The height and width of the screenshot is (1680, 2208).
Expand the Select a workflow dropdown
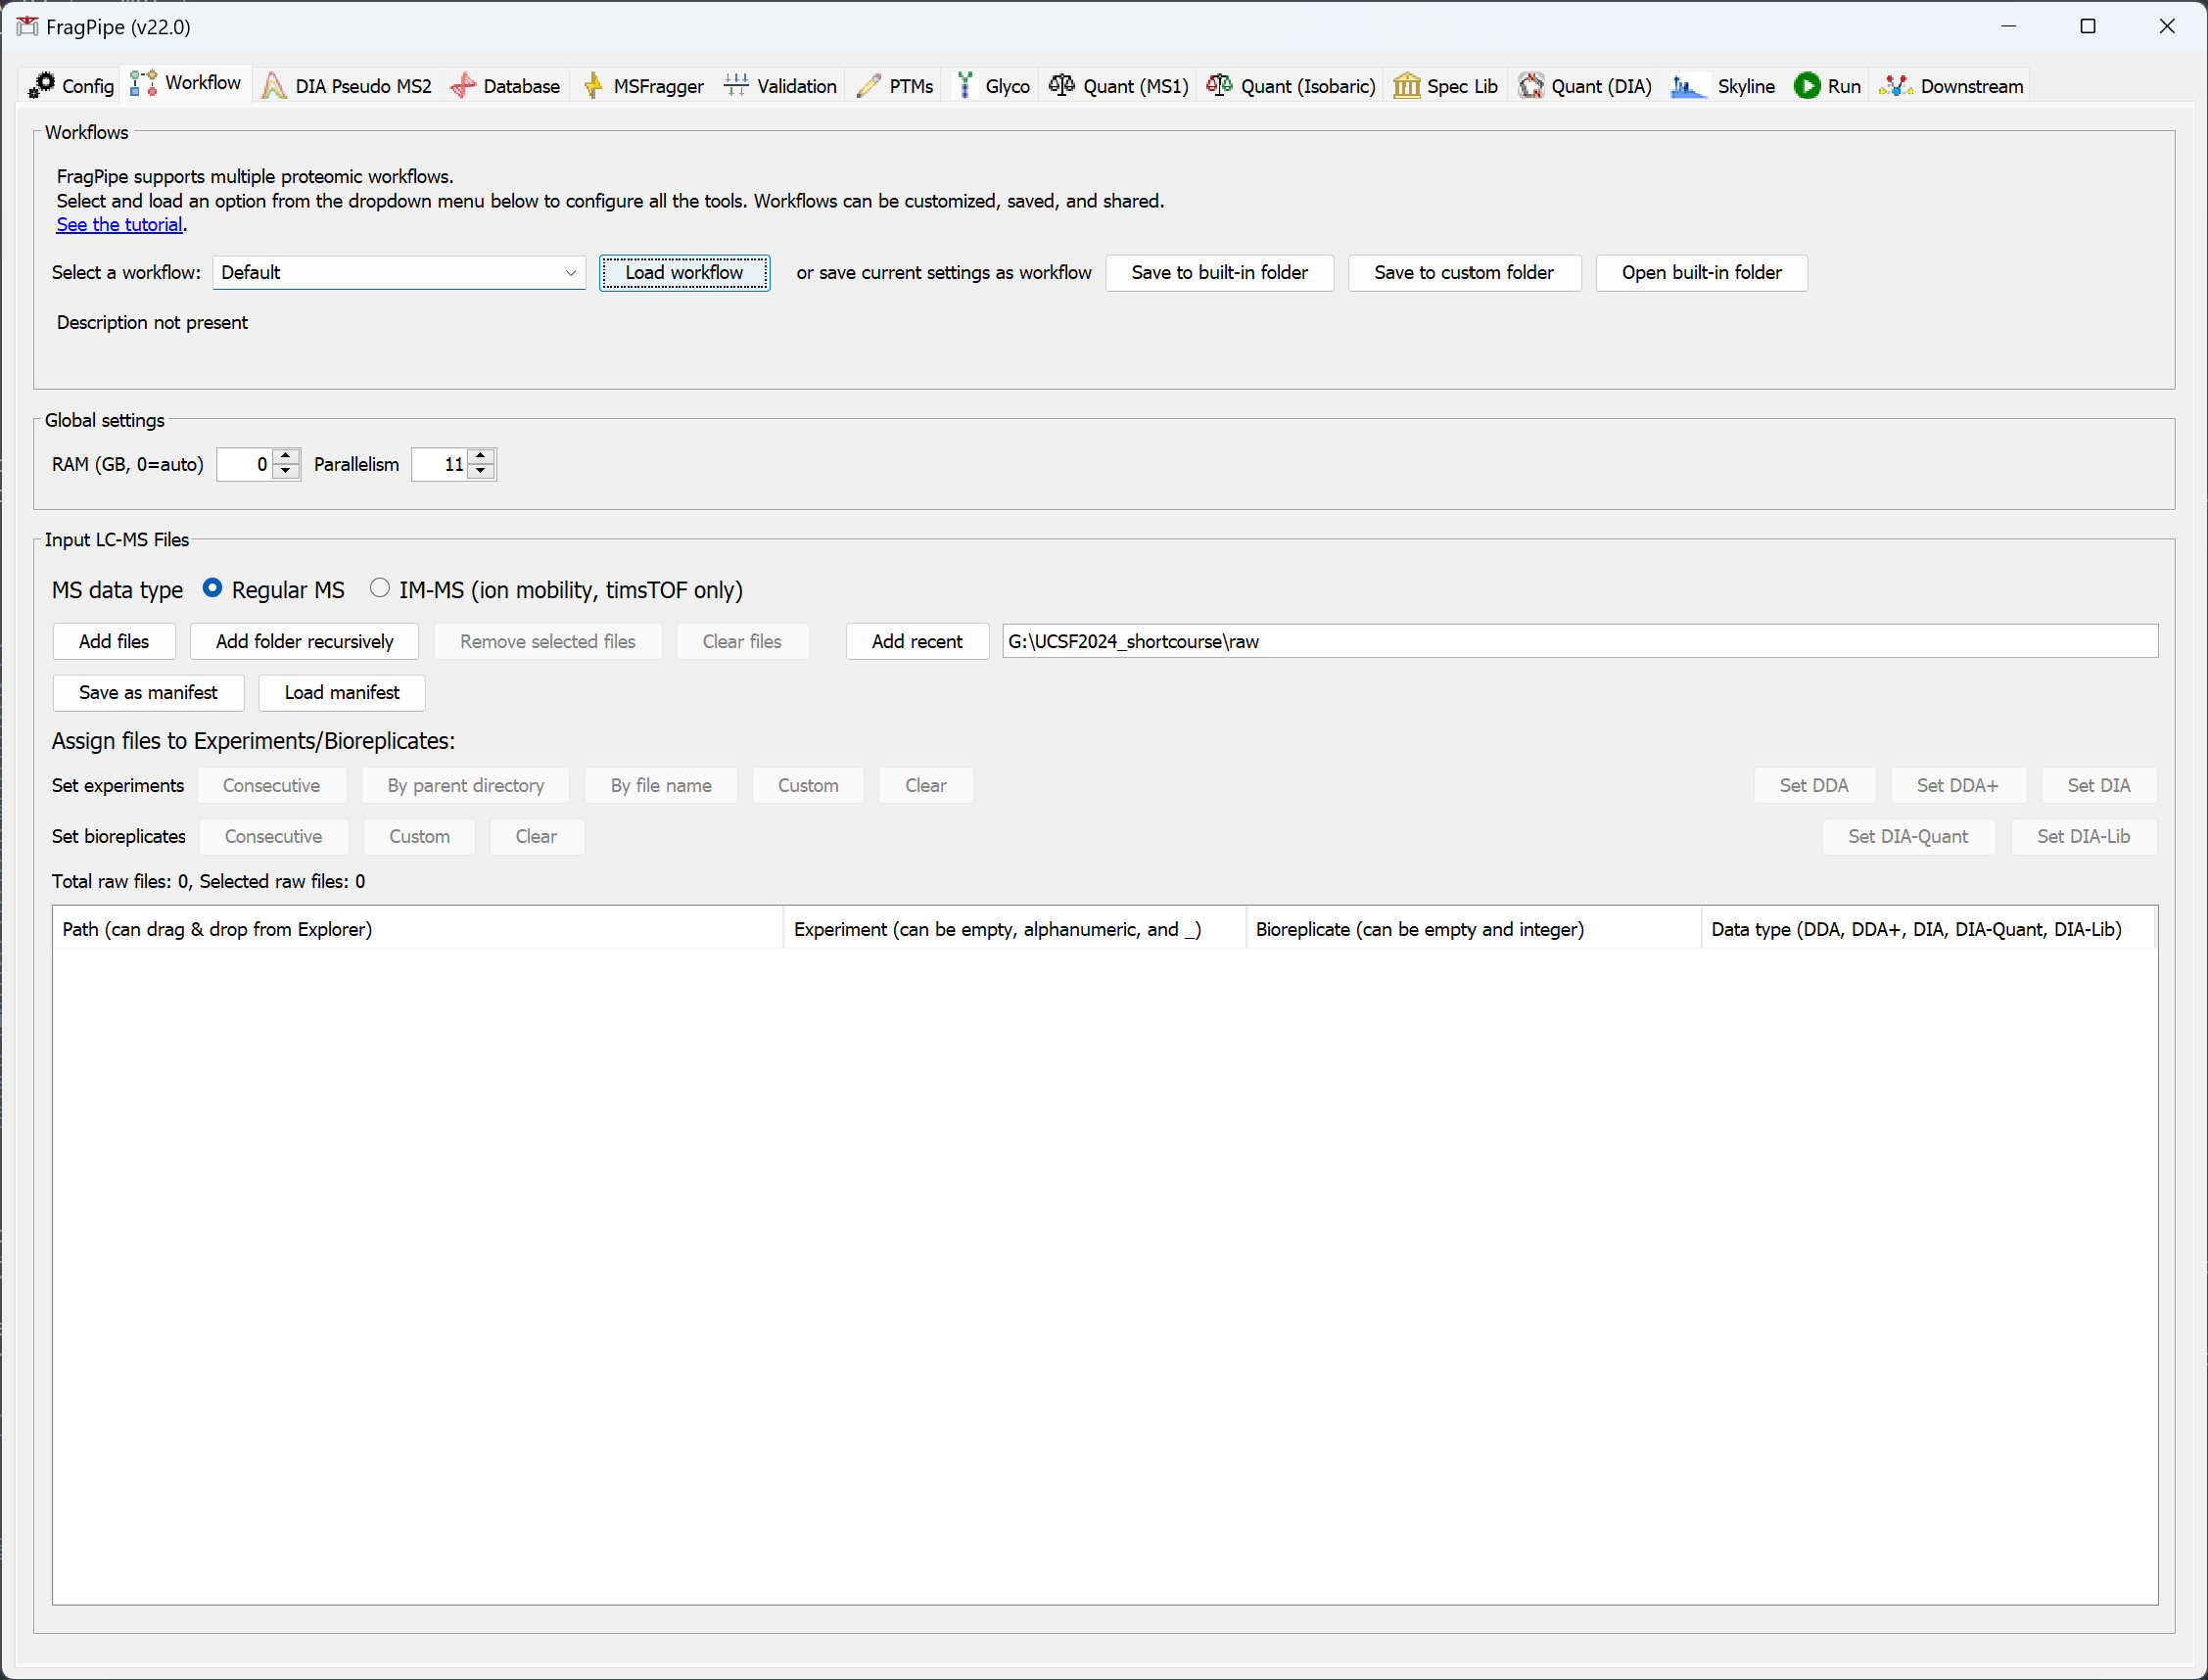pos(570,273)
